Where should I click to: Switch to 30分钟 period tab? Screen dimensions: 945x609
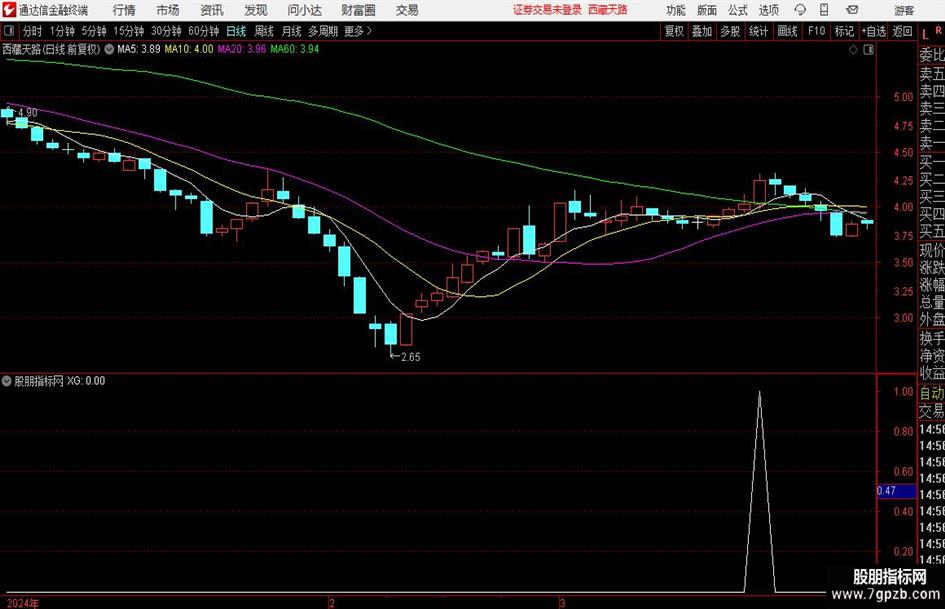pos(166,31)
